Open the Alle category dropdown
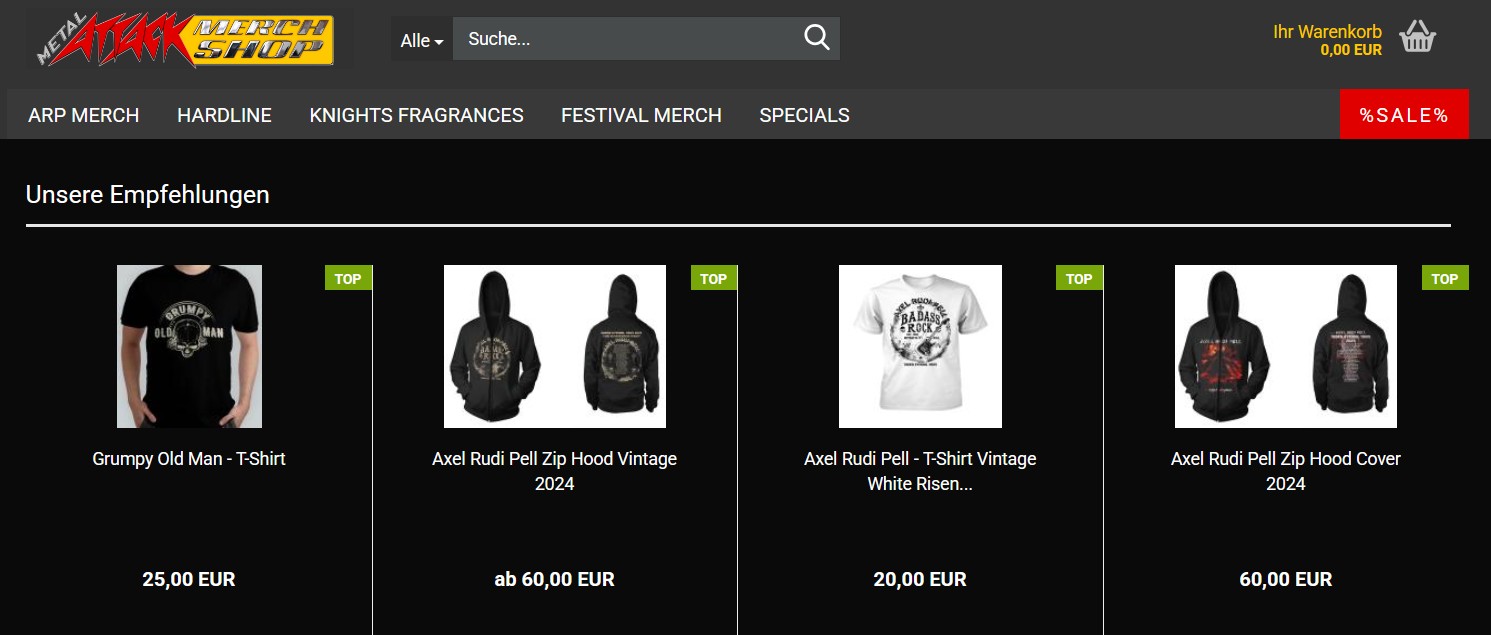Viewport: 1491px width, 635px height. [x=421, y=41]
